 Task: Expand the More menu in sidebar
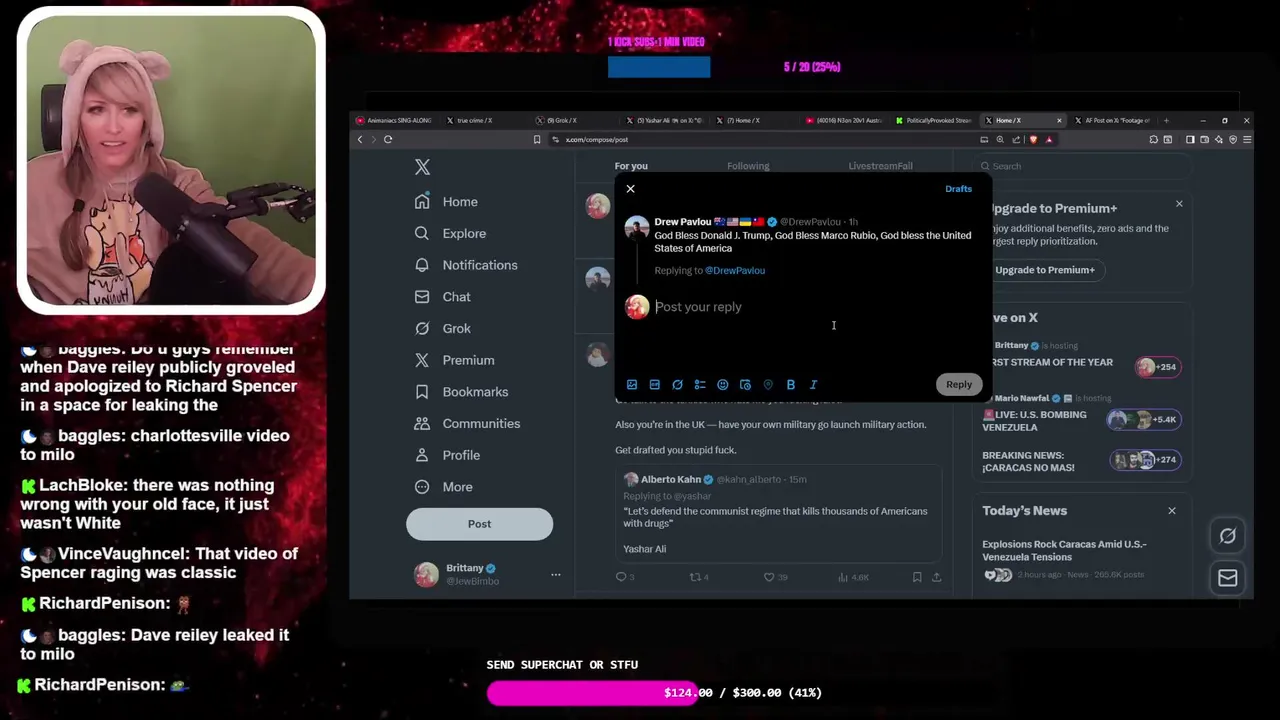(443, 487)
